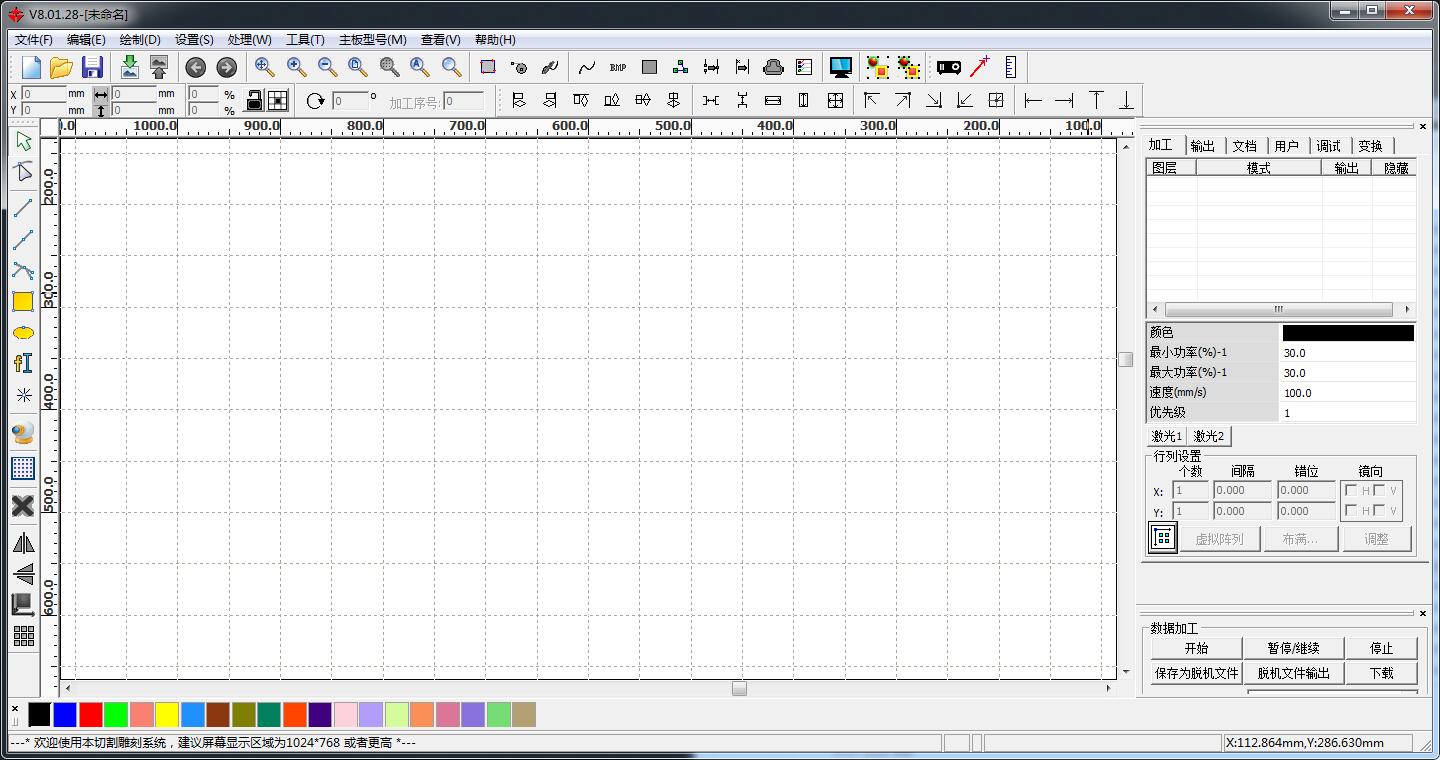Click the 停止 button
1440x760 pixels.
point(1382,648)
